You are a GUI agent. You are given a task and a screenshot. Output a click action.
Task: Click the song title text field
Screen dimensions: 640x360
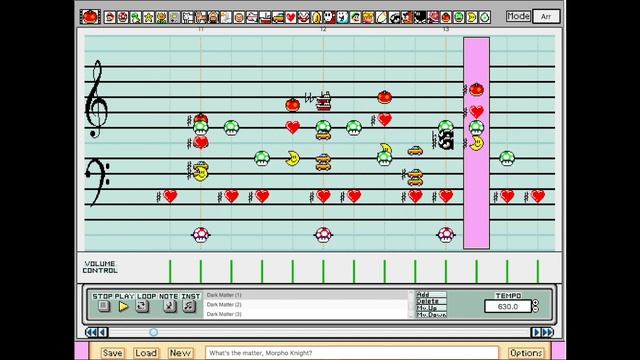tap(352, 353)
